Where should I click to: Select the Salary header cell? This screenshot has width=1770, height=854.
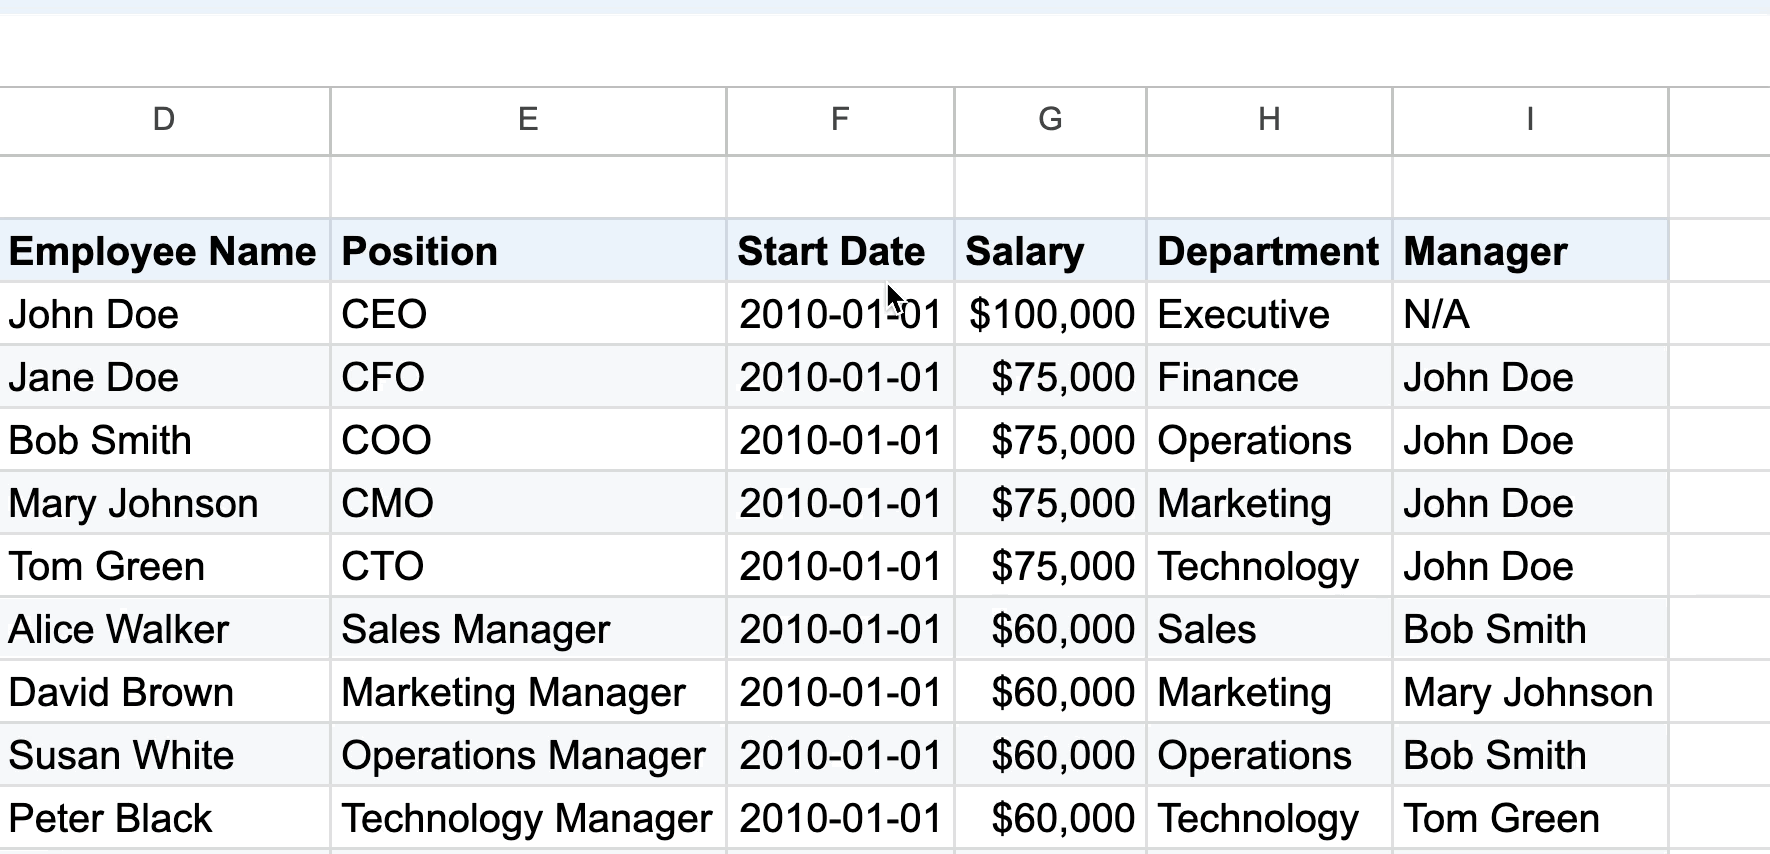click(x=1025, y=252)
